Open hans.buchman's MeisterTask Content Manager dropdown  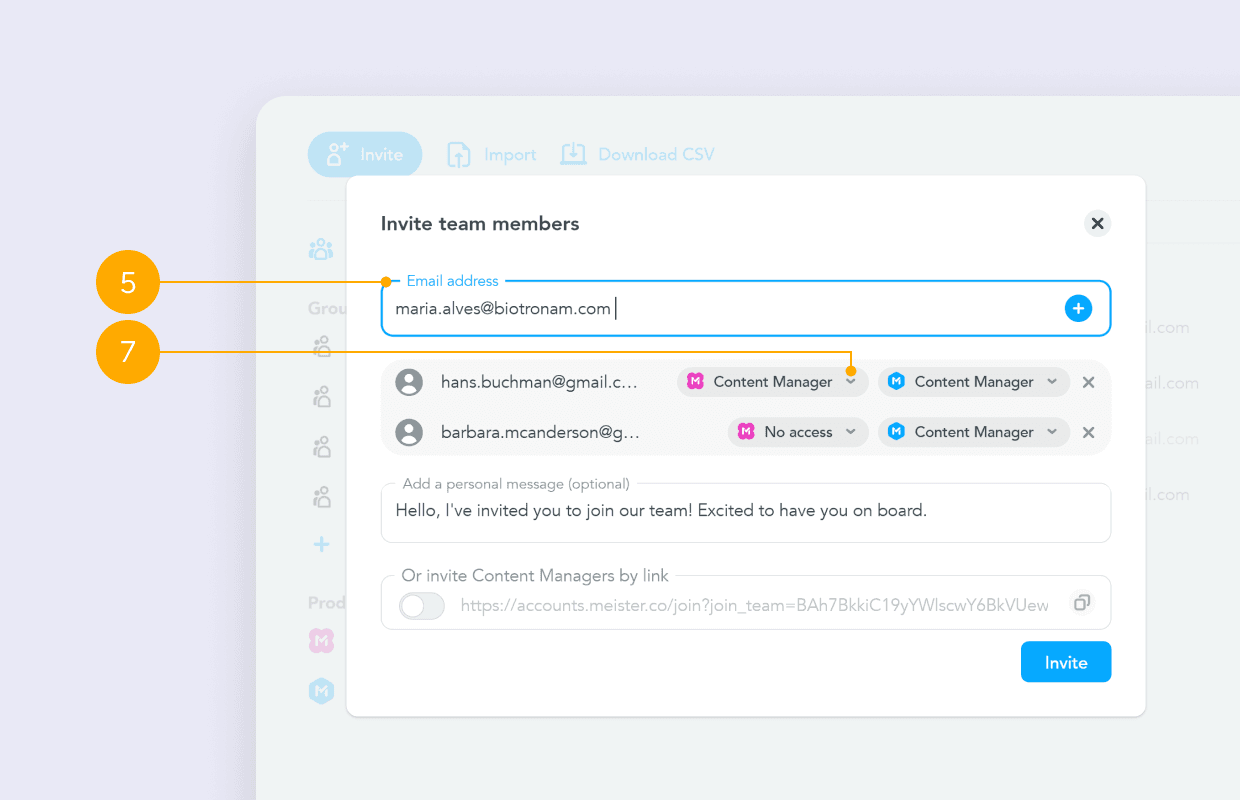click(x=973, y=382)
